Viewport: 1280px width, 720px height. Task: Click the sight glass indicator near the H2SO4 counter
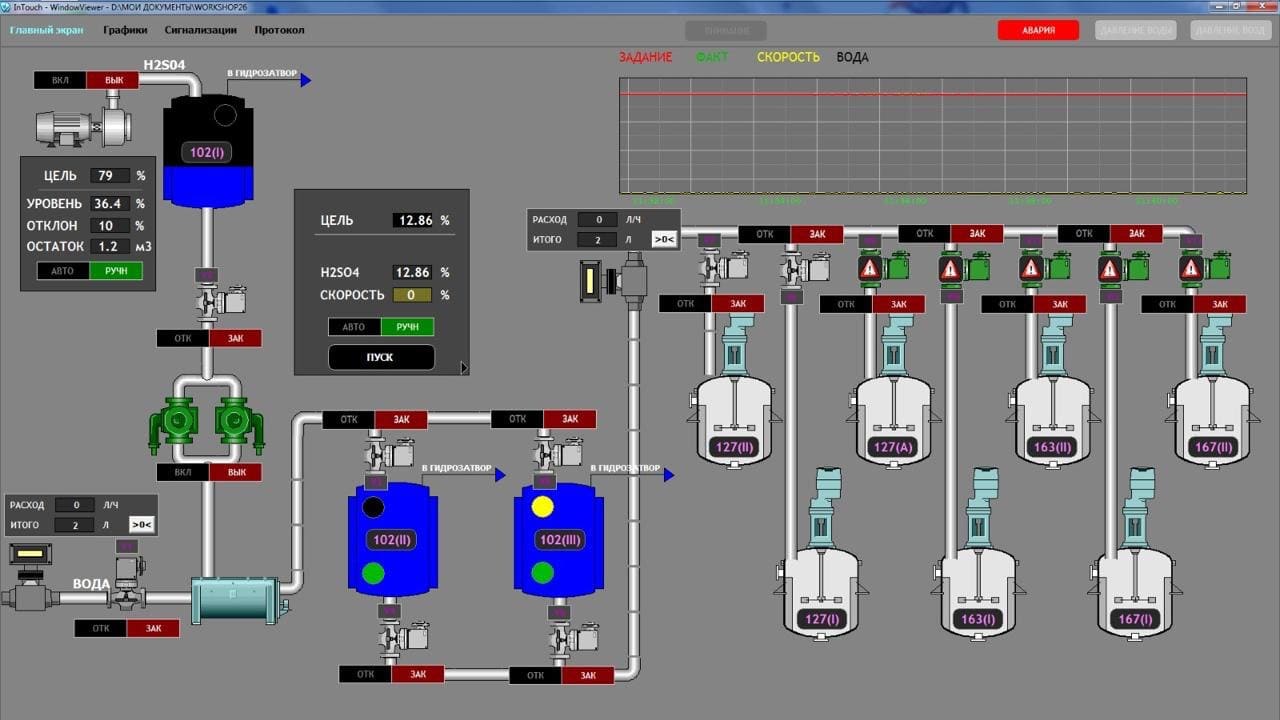pos(592,280)
